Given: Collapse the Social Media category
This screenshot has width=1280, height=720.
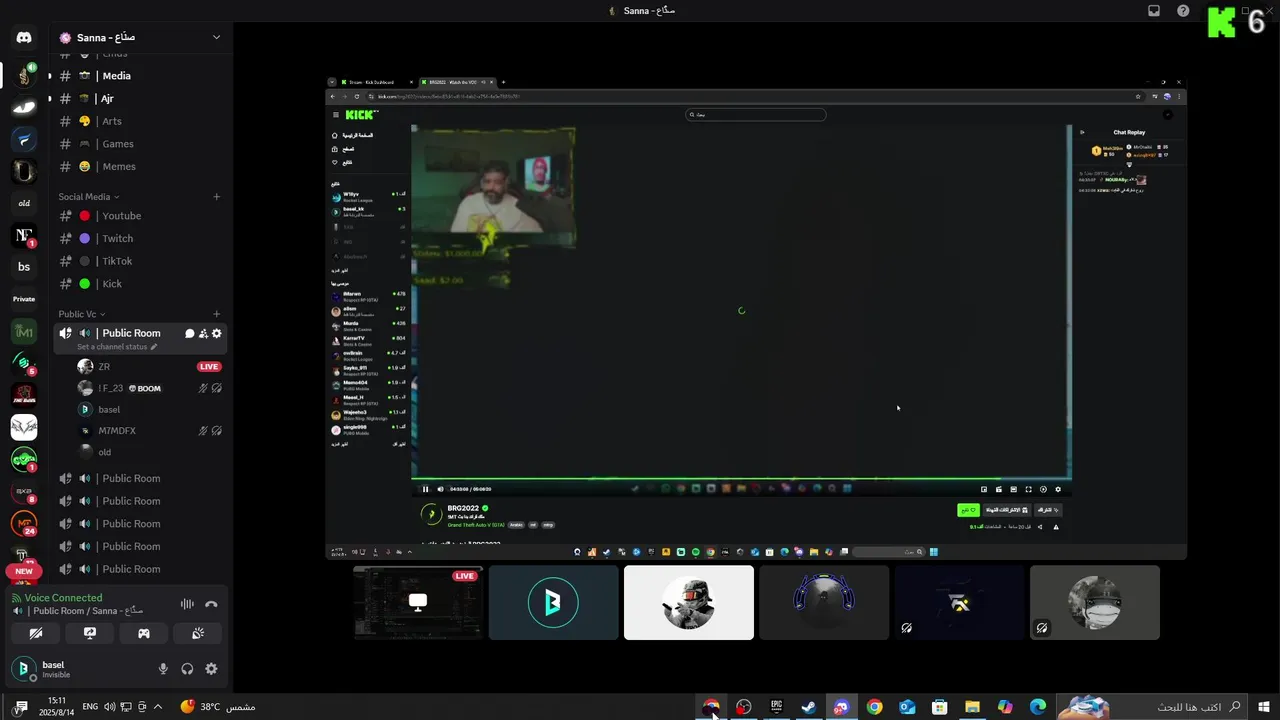Looking at the screenshot, I should point(89,197).
